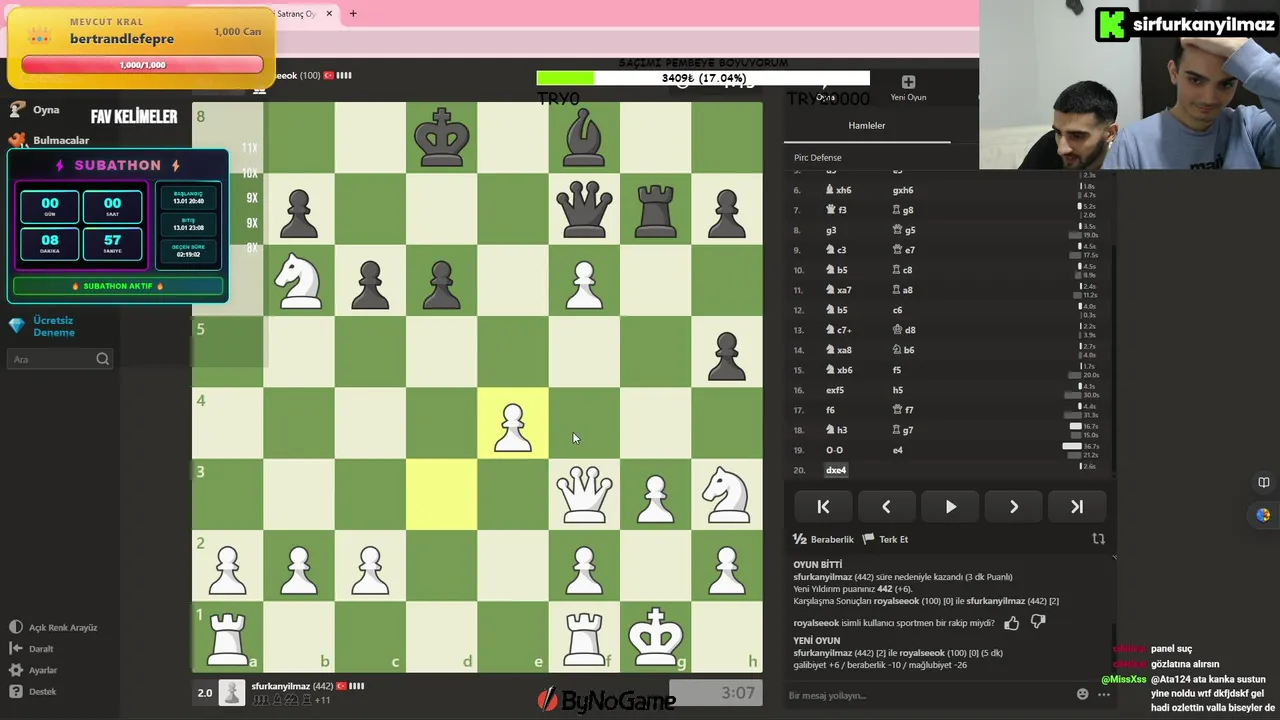This screenshot has width=1280, height=720.
Task: Click the white rook on a1
Action: pos(228,637)
